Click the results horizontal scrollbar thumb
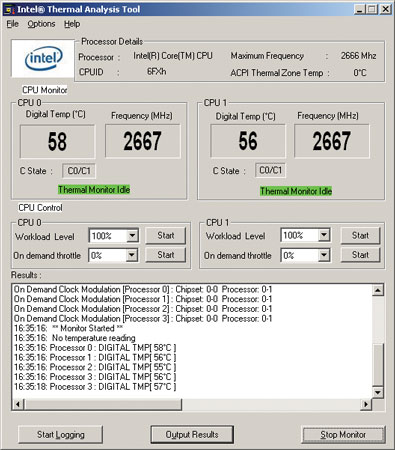 click(x=103, y=404)
